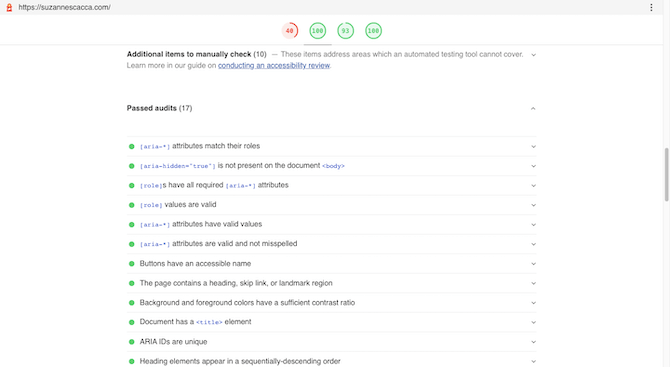Expand the Additional items to manually check section
The image size is (670, 367).
(x=533, y=55)
